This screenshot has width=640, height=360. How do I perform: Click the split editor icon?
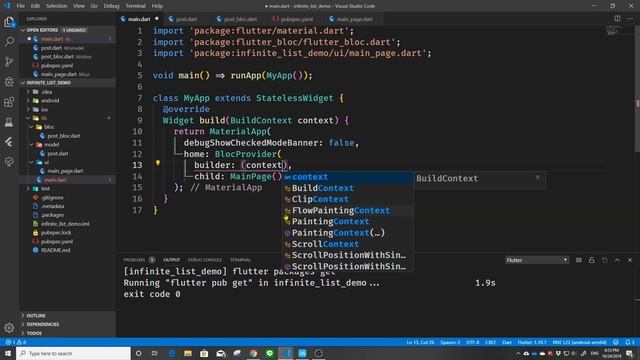pyautogui.click(x=617, y=18)
